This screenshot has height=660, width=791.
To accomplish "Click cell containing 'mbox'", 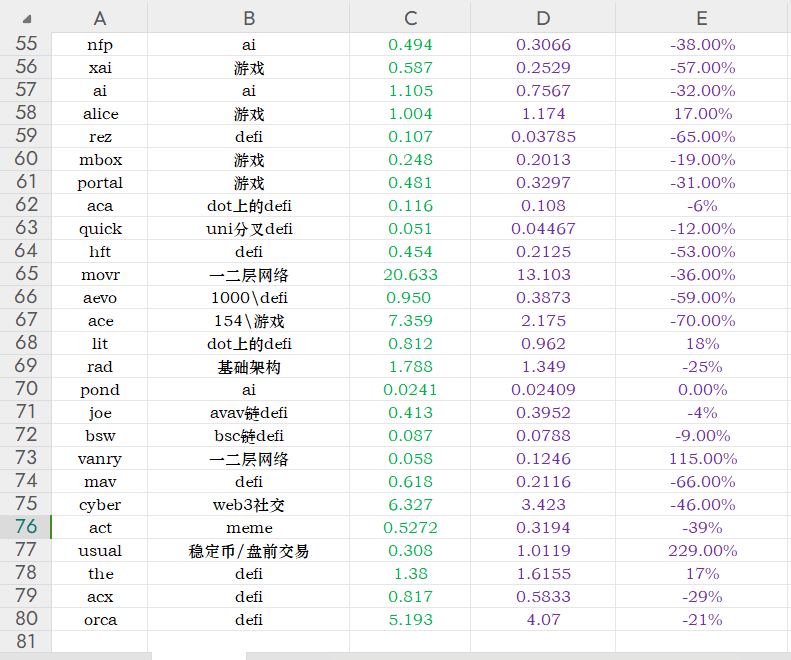I will pos(99,159).
